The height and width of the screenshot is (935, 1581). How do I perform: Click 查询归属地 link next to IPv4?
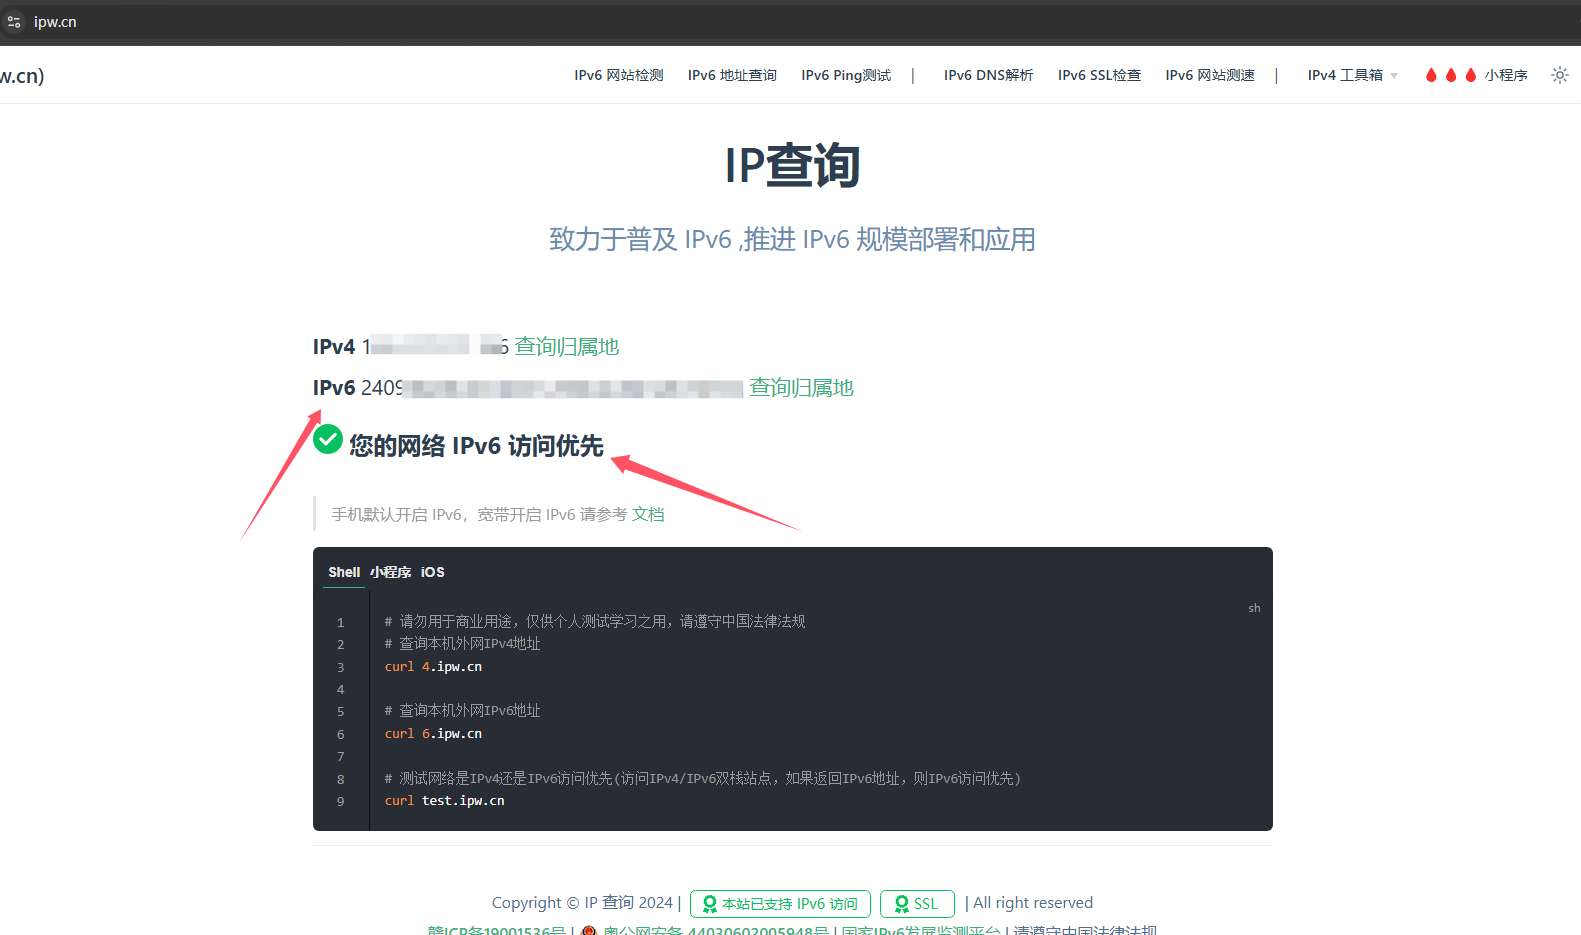(x=566, y=347)
